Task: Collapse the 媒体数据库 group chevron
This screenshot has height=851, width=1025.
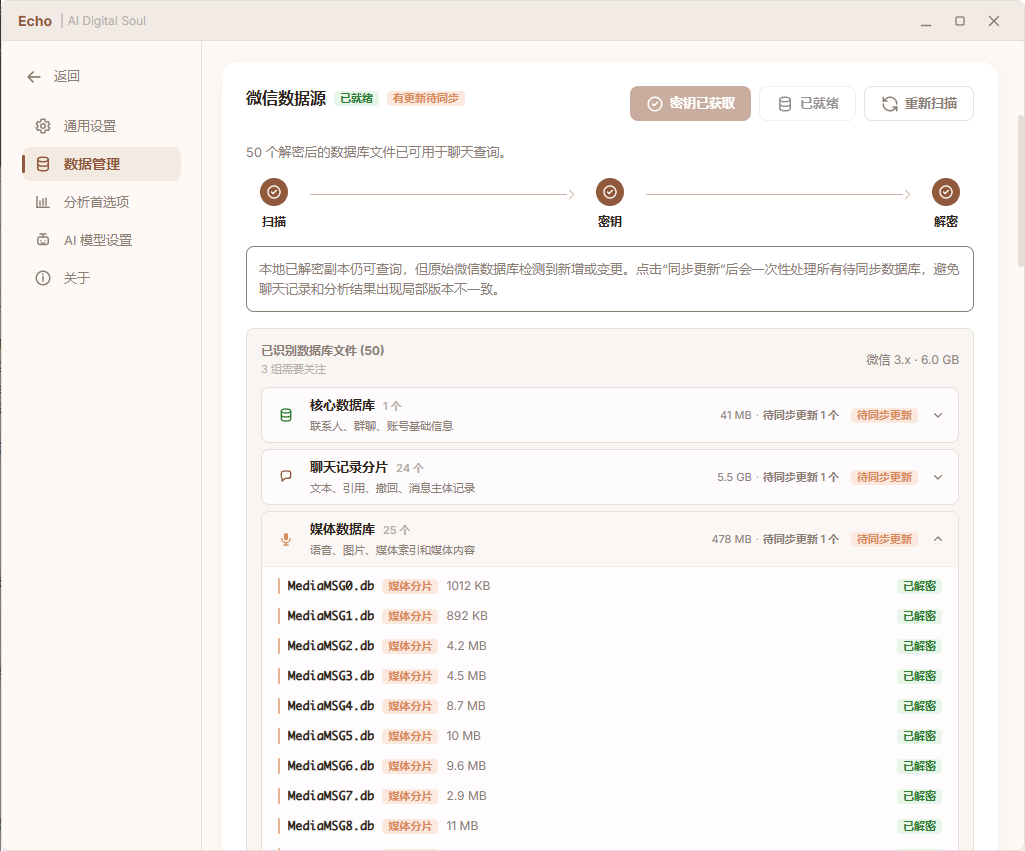Action: point(938,539)
